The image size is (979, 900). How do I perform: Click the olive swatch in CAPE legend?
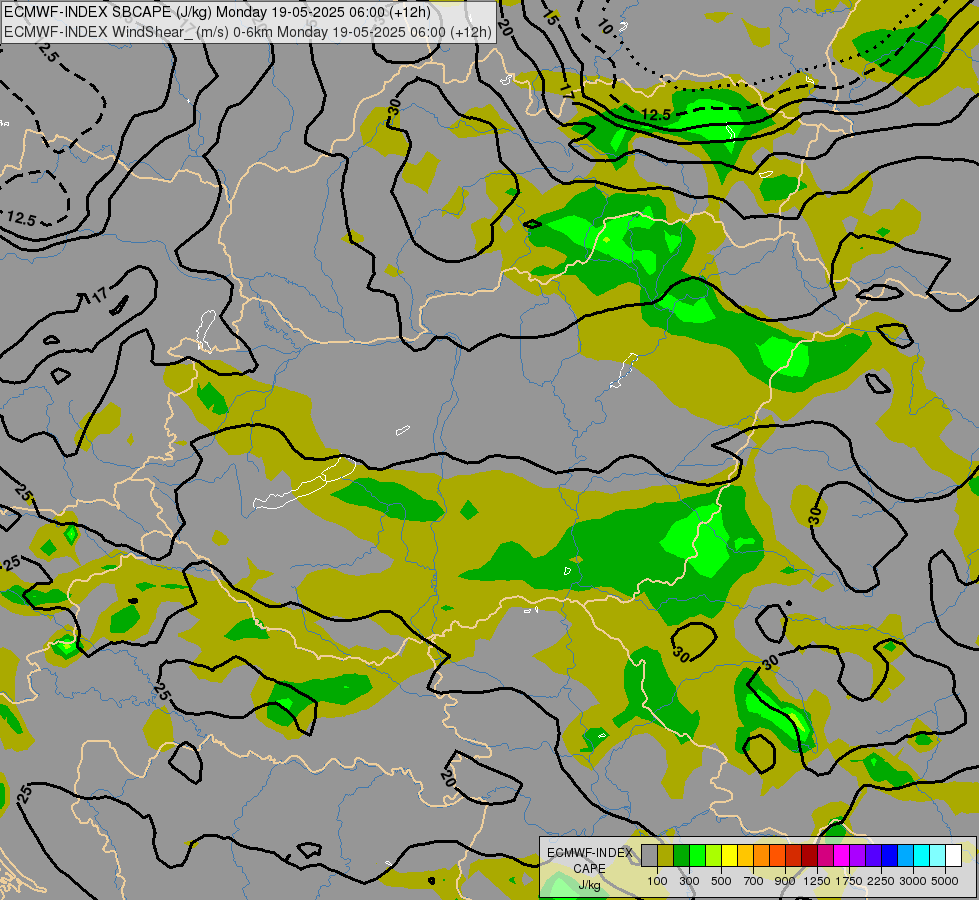point(666,856)
